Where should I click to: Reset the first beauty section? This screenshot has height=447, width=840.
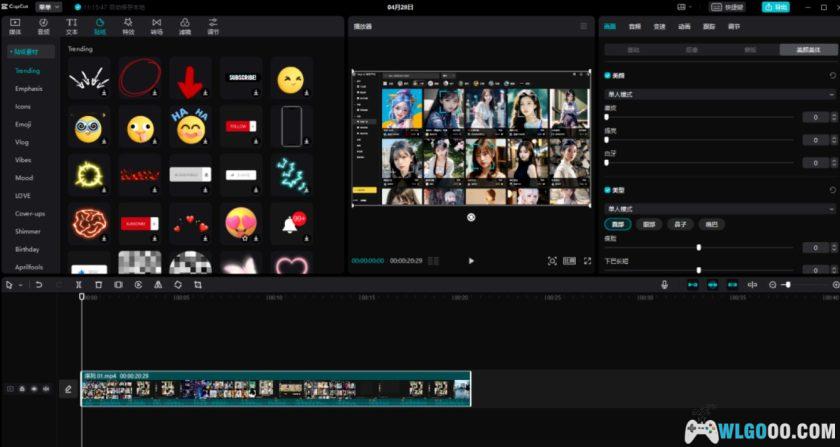[x=832, y=76]
